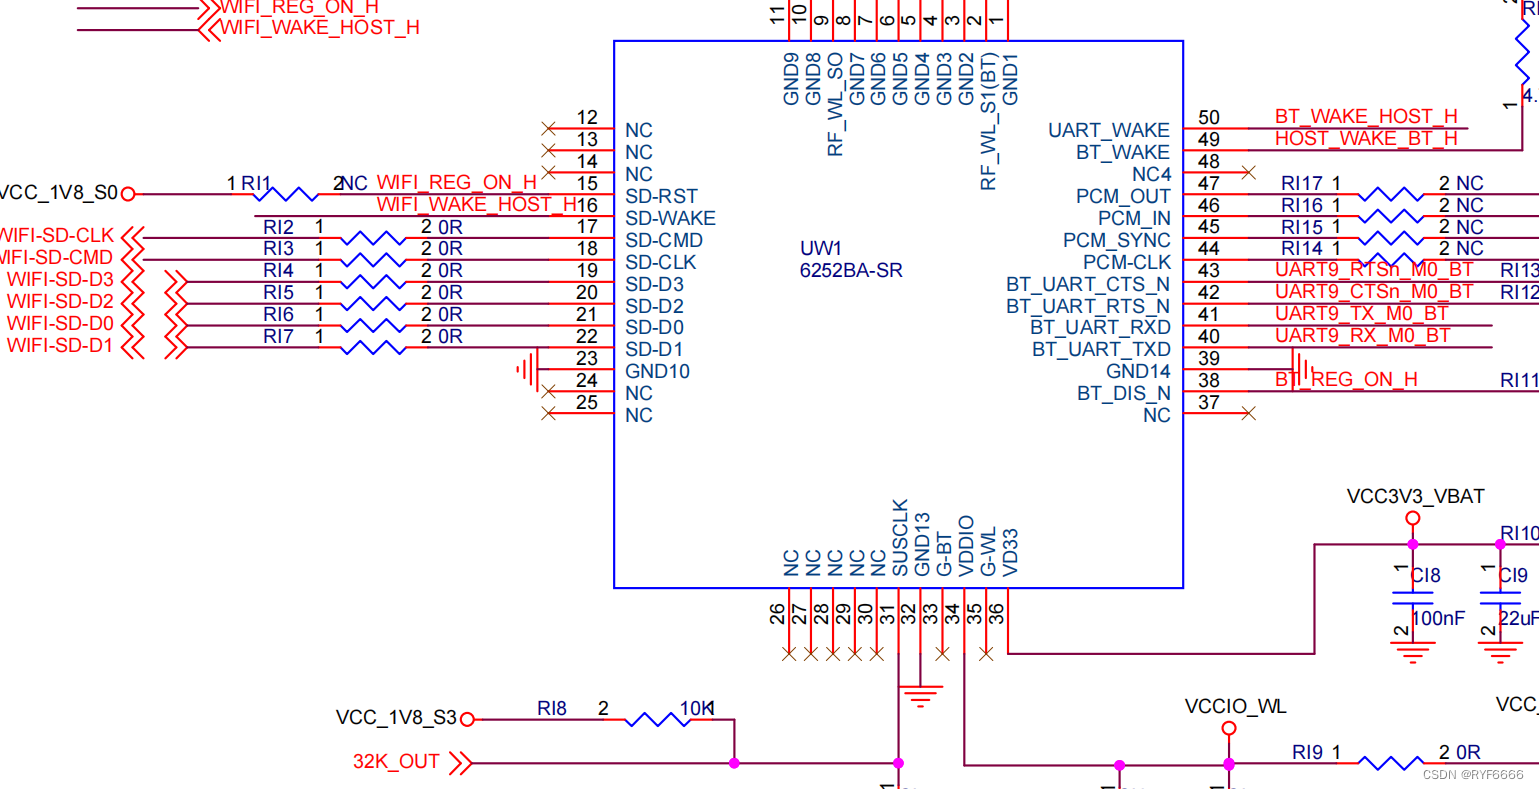1539x789 pixels.
Task: Click the NC4 pin name
Action: tap(1151, 175)
